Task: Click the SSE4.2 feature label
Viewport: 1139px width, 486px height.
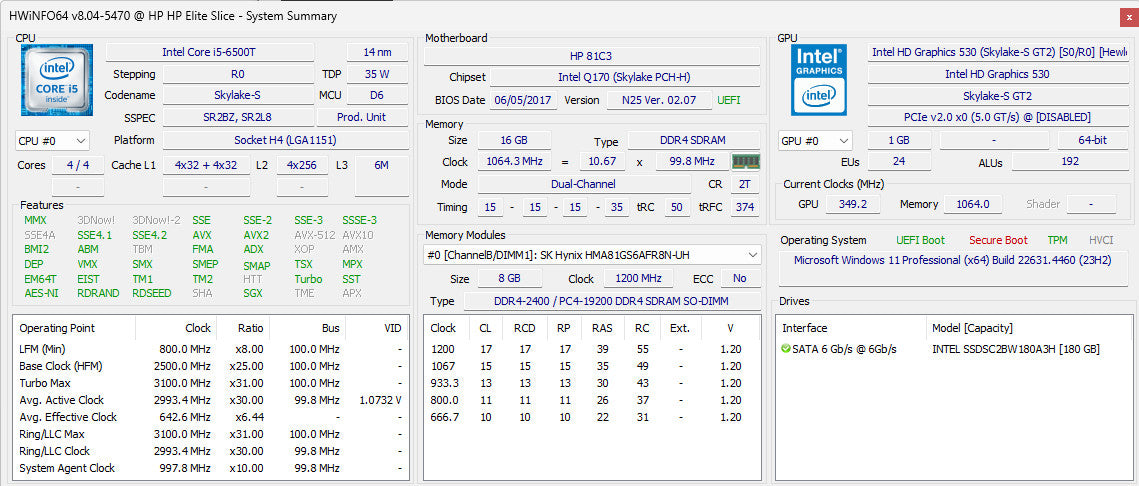Action: pos(149,235)
